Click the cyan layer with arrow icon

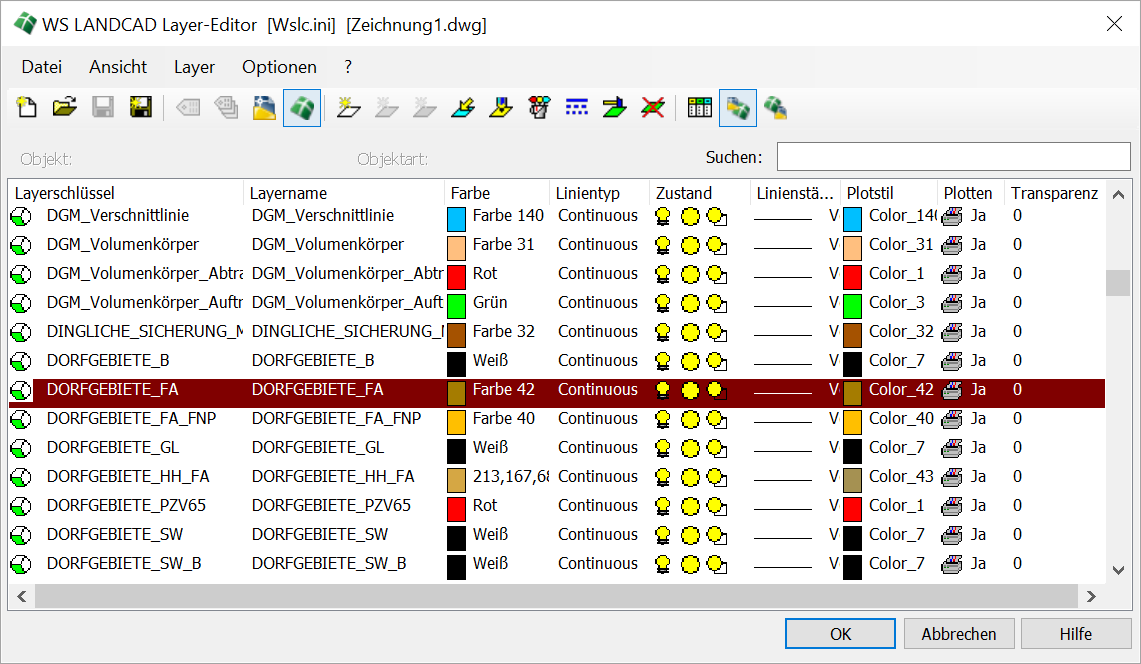[462, 108]
